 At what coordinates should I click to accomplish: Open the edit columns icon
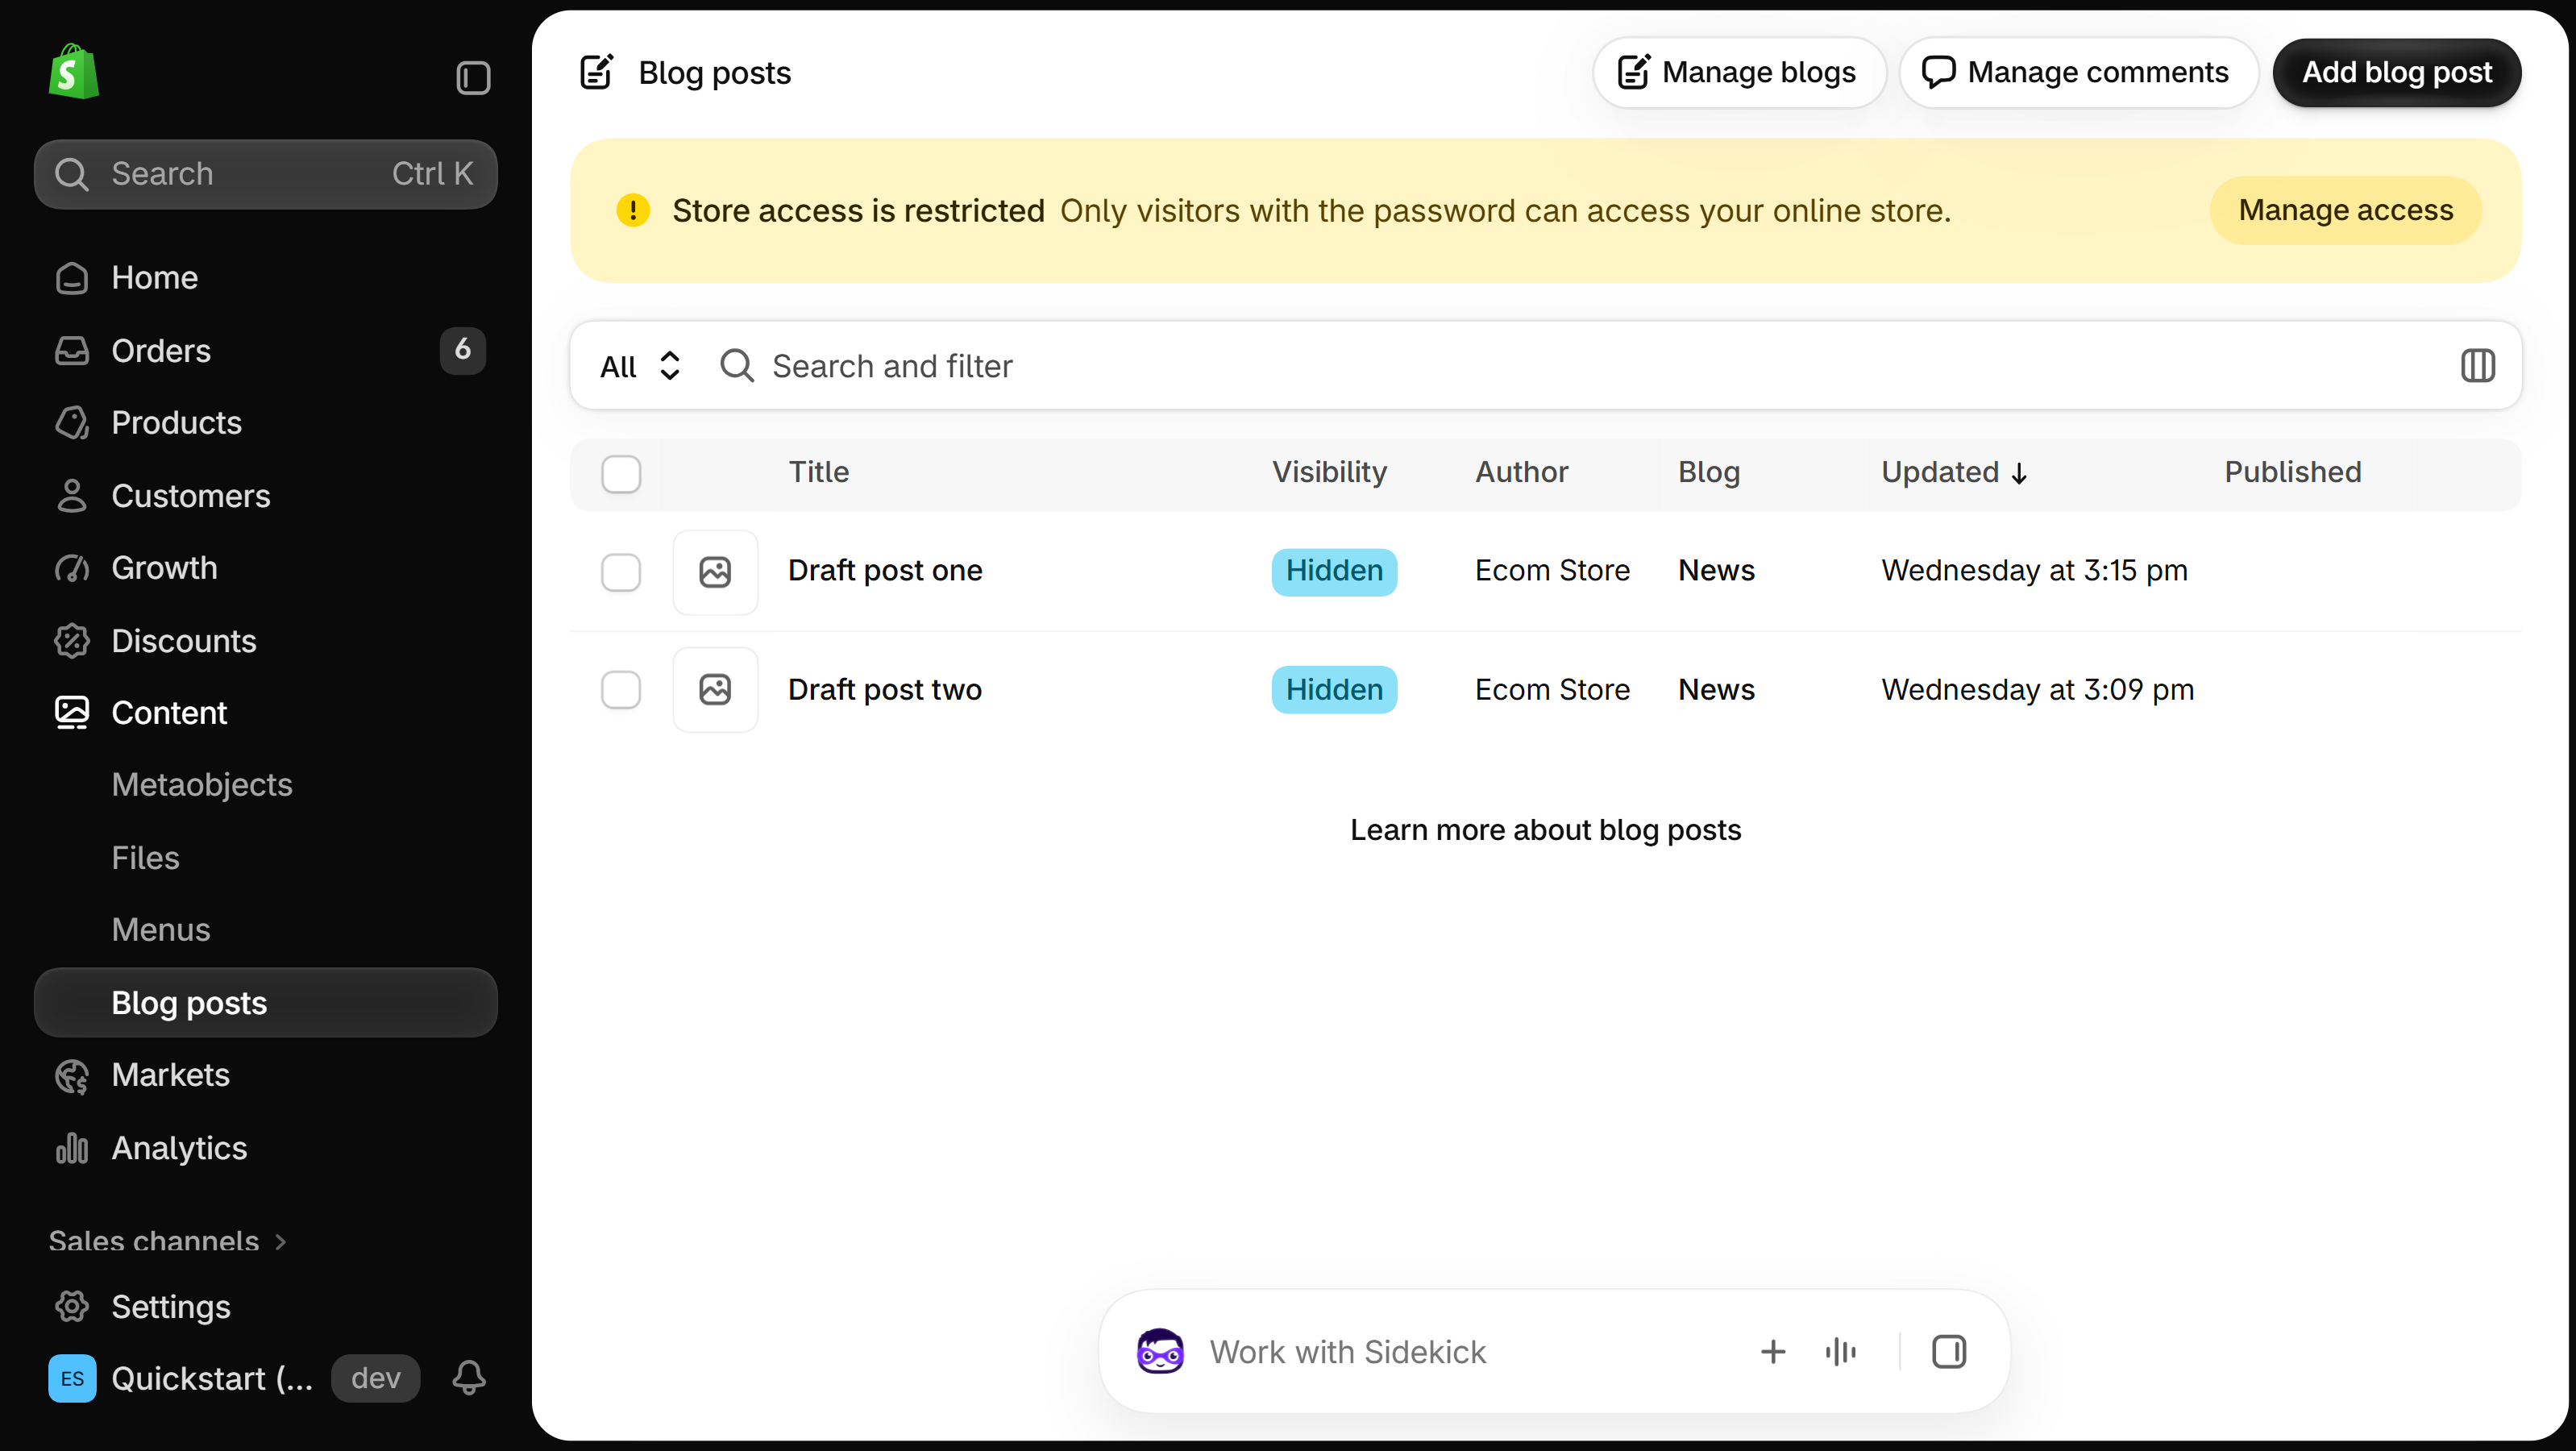(x=2477, y=366)
